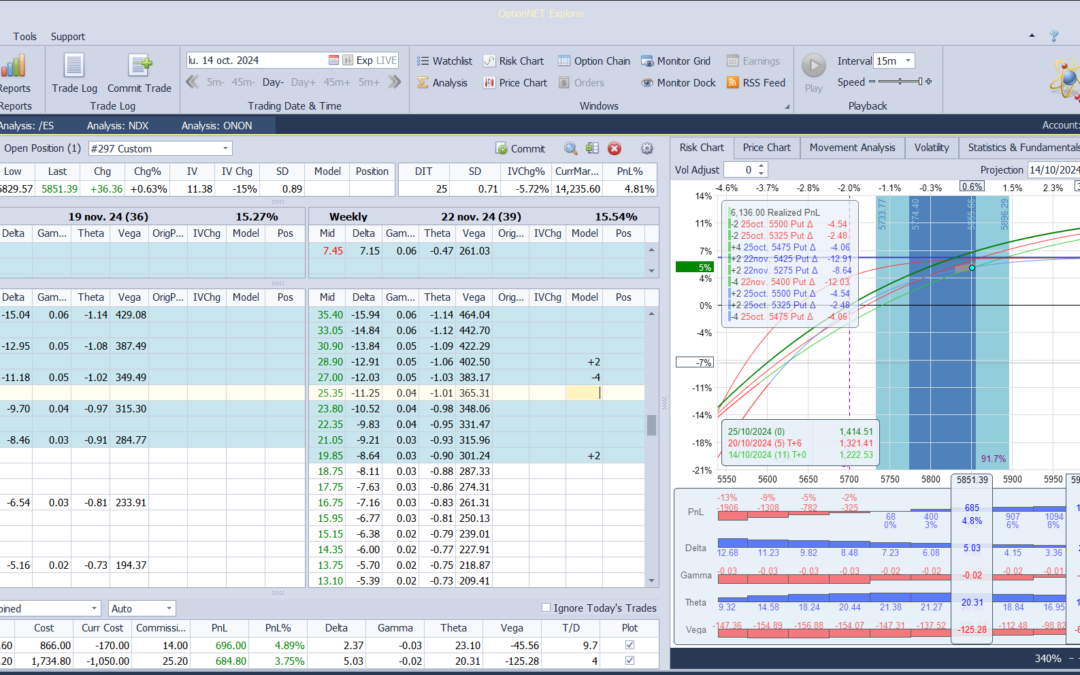Switch to the Volatility tab
Image resolution: width=1080 pixels, height=675 pixels.
click(x=931, y=147)
